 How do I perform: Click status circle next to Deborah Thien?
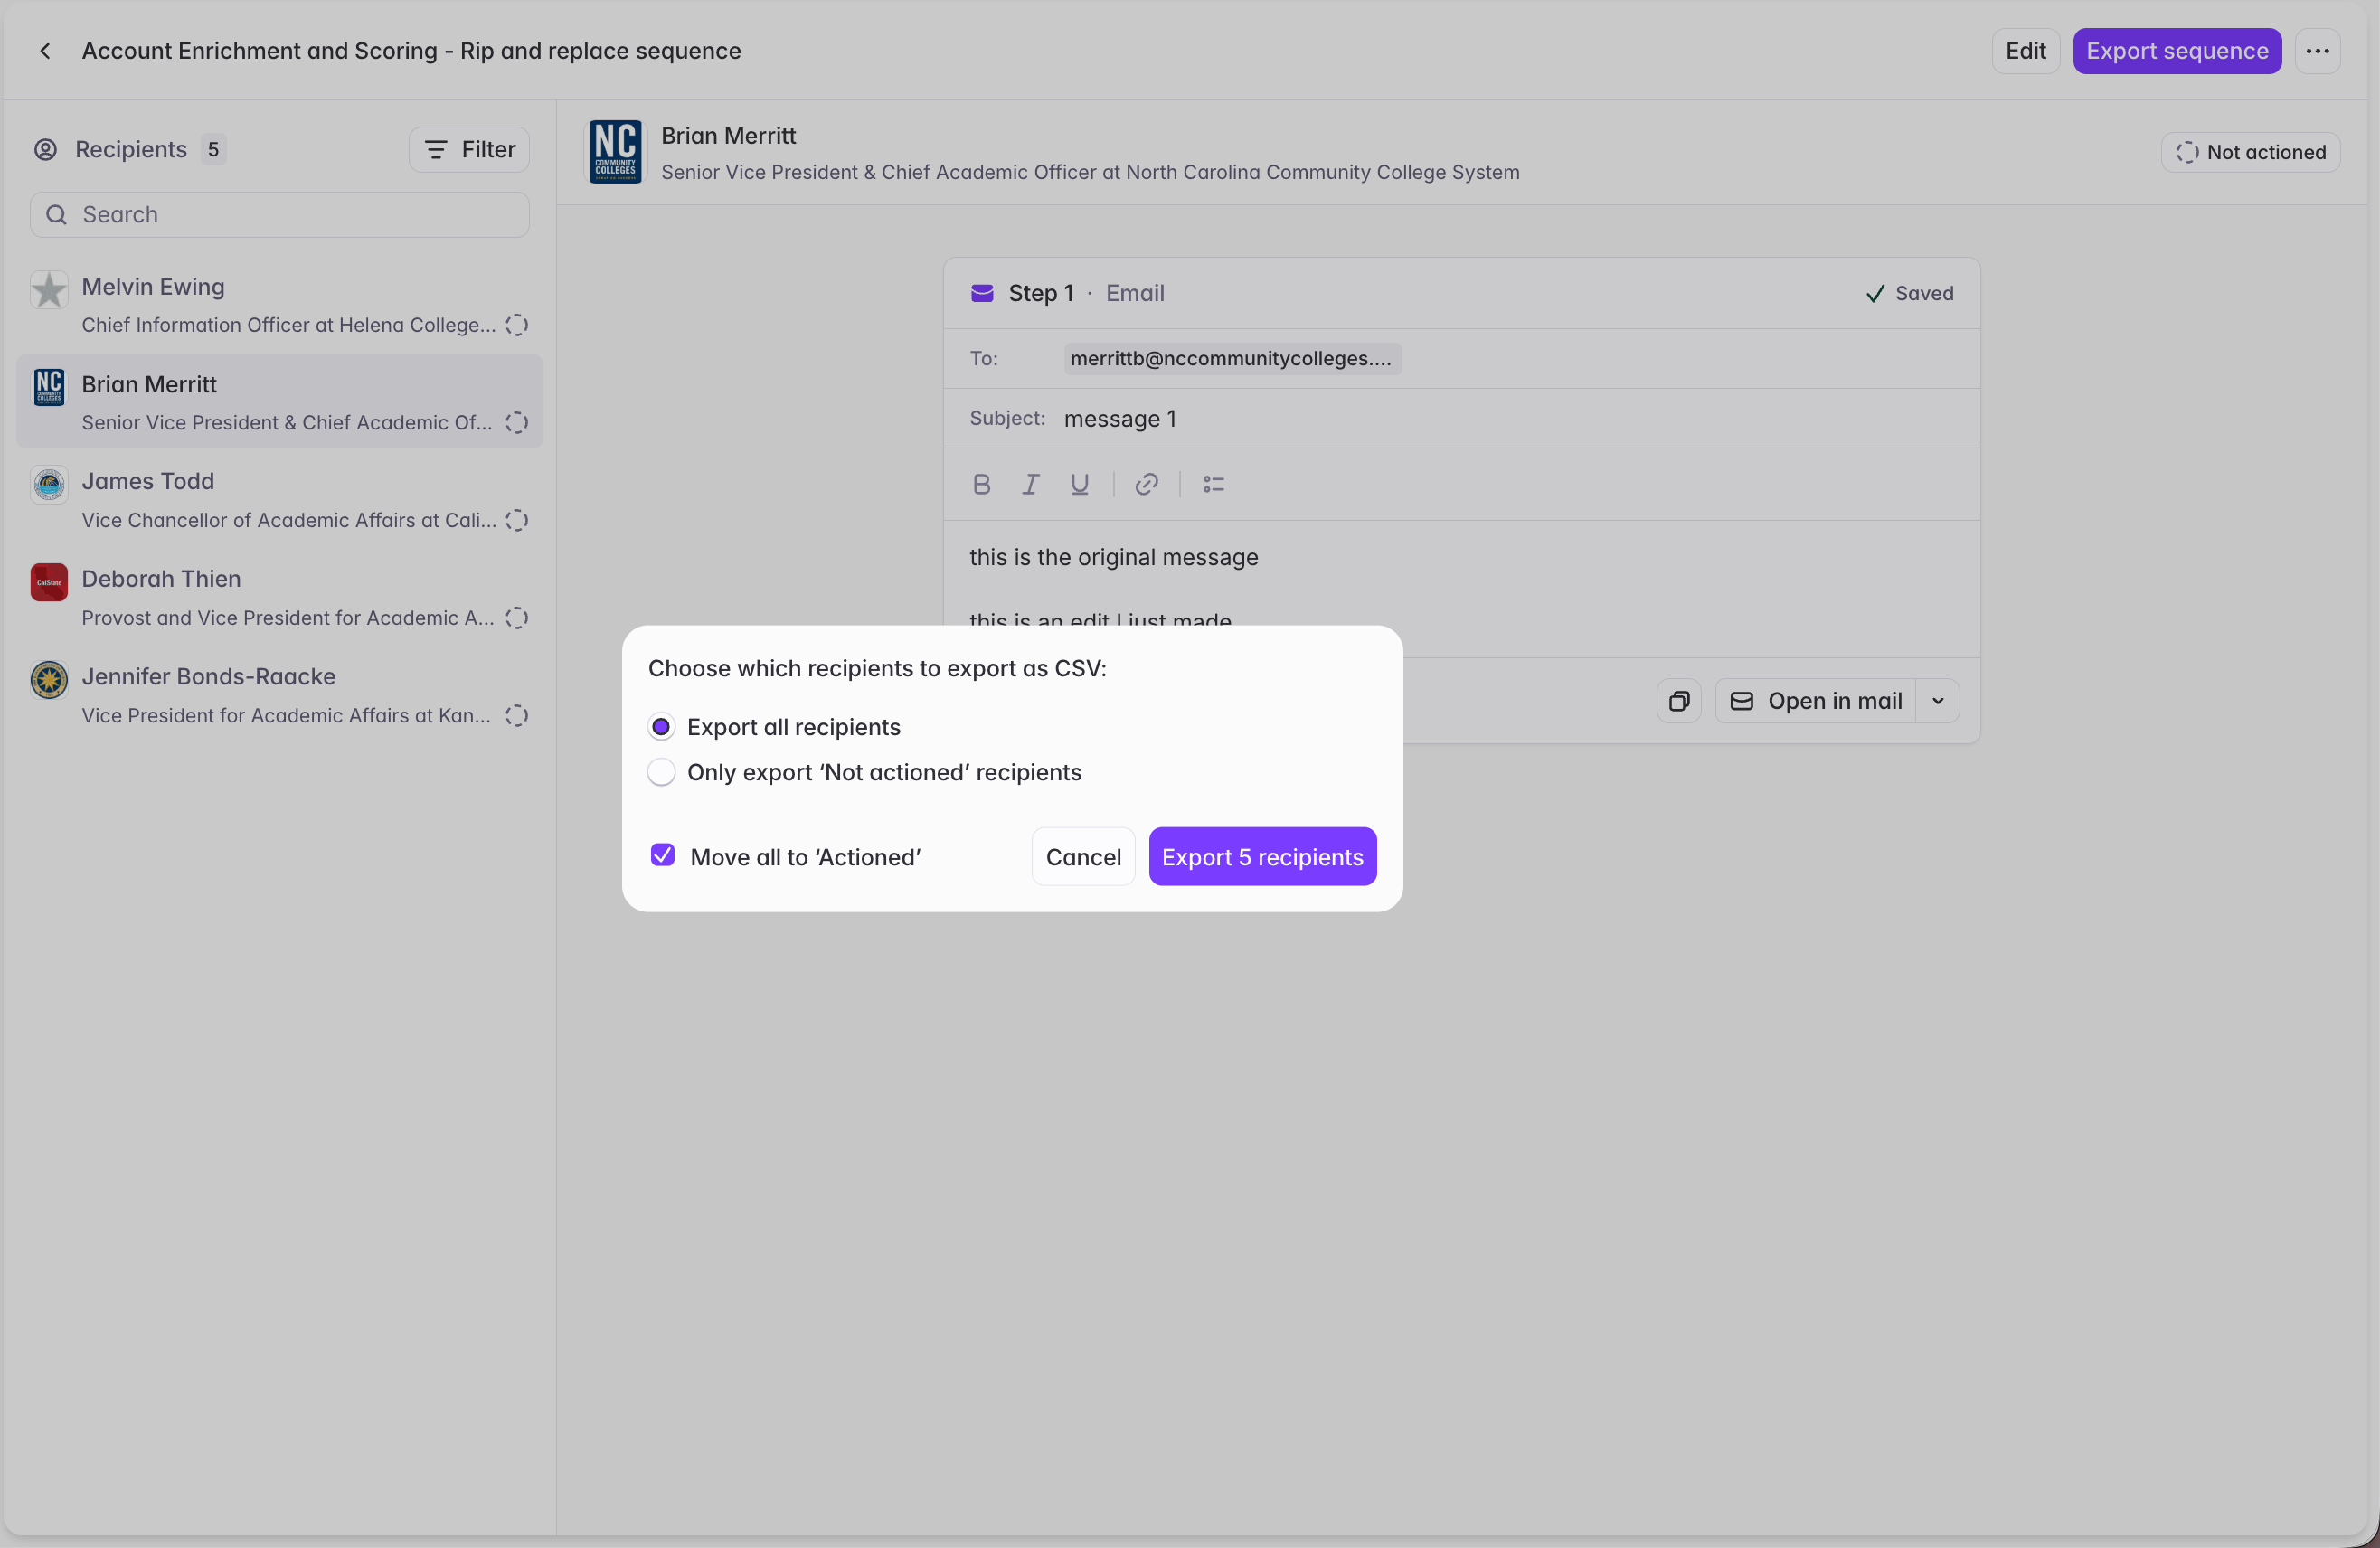pyautogui.click(x=516, y=618)
